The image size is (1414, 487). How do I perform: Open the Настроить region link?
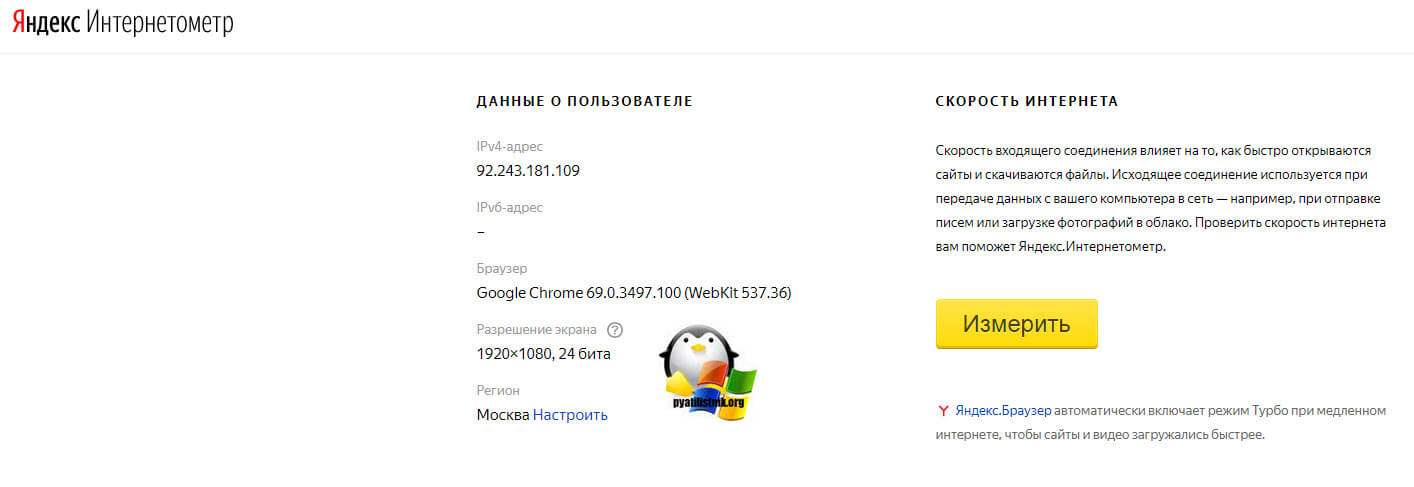click(x=570, y=414)
